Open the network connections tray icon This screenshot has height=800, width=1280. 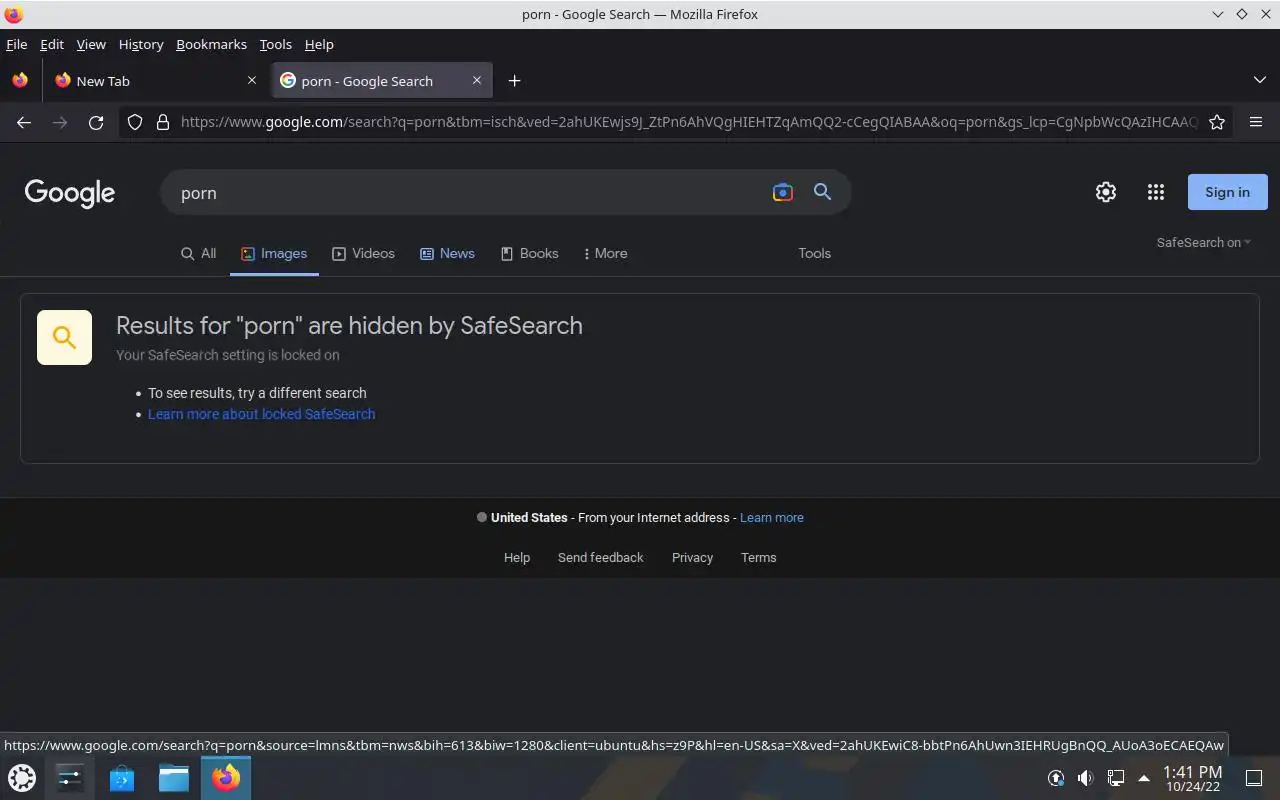(x=1116, y=777)
